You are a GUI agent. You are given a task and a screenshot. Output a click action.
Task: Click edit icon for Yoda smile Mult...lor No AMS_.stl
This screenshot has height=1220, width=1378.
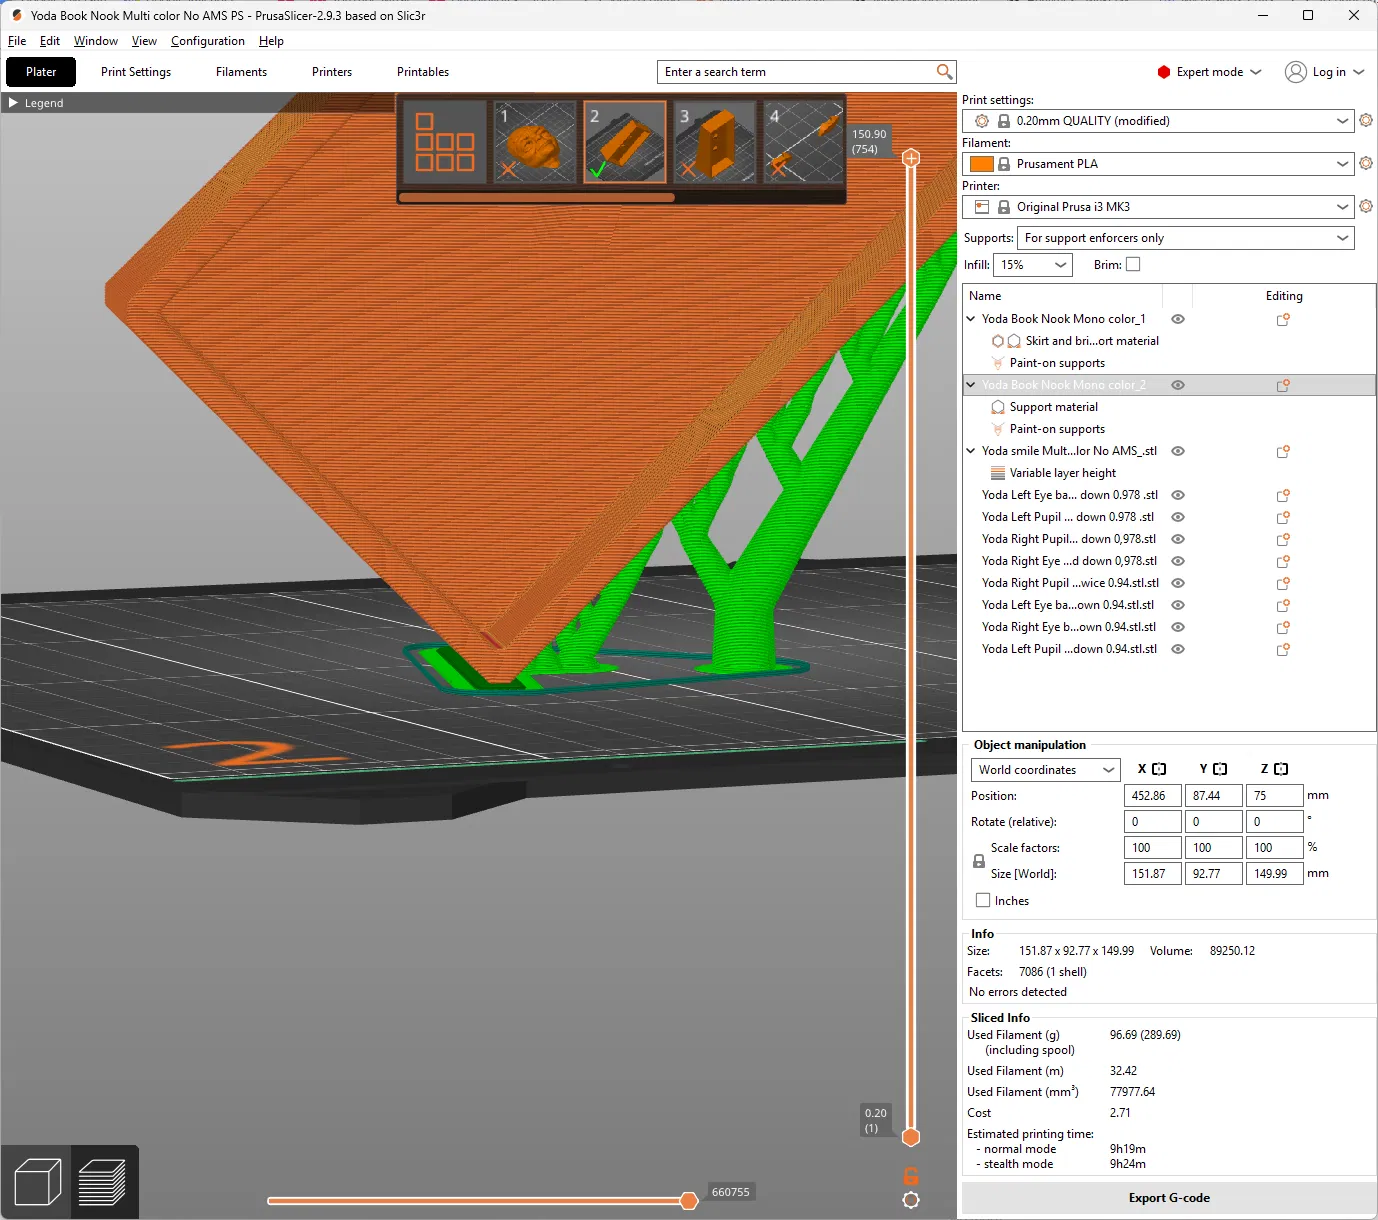1283,451
